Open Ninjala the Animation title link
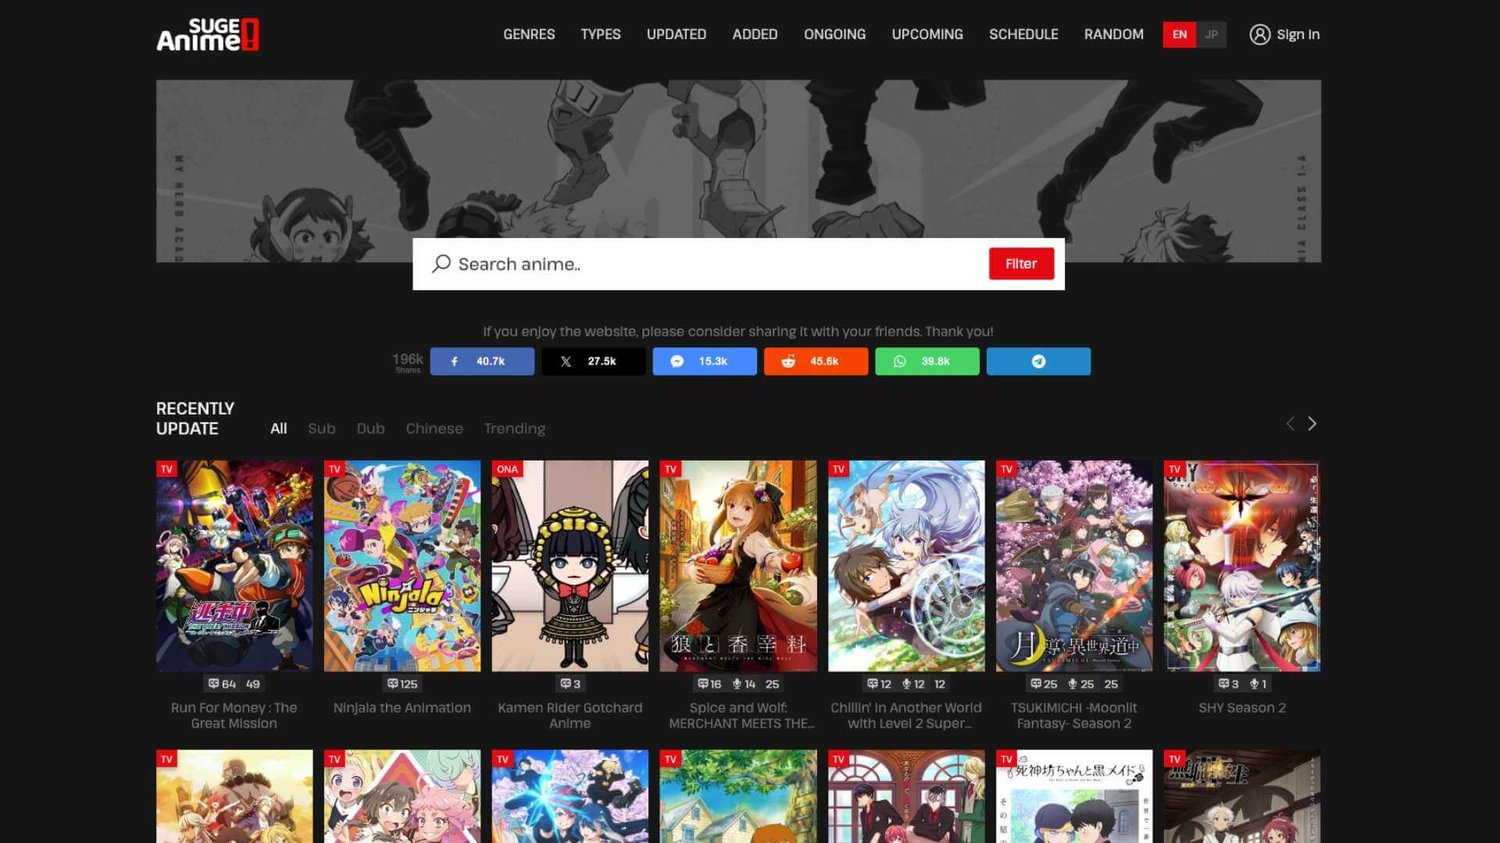This screenshot has width=1500, height=843. [x=402, y=707]
